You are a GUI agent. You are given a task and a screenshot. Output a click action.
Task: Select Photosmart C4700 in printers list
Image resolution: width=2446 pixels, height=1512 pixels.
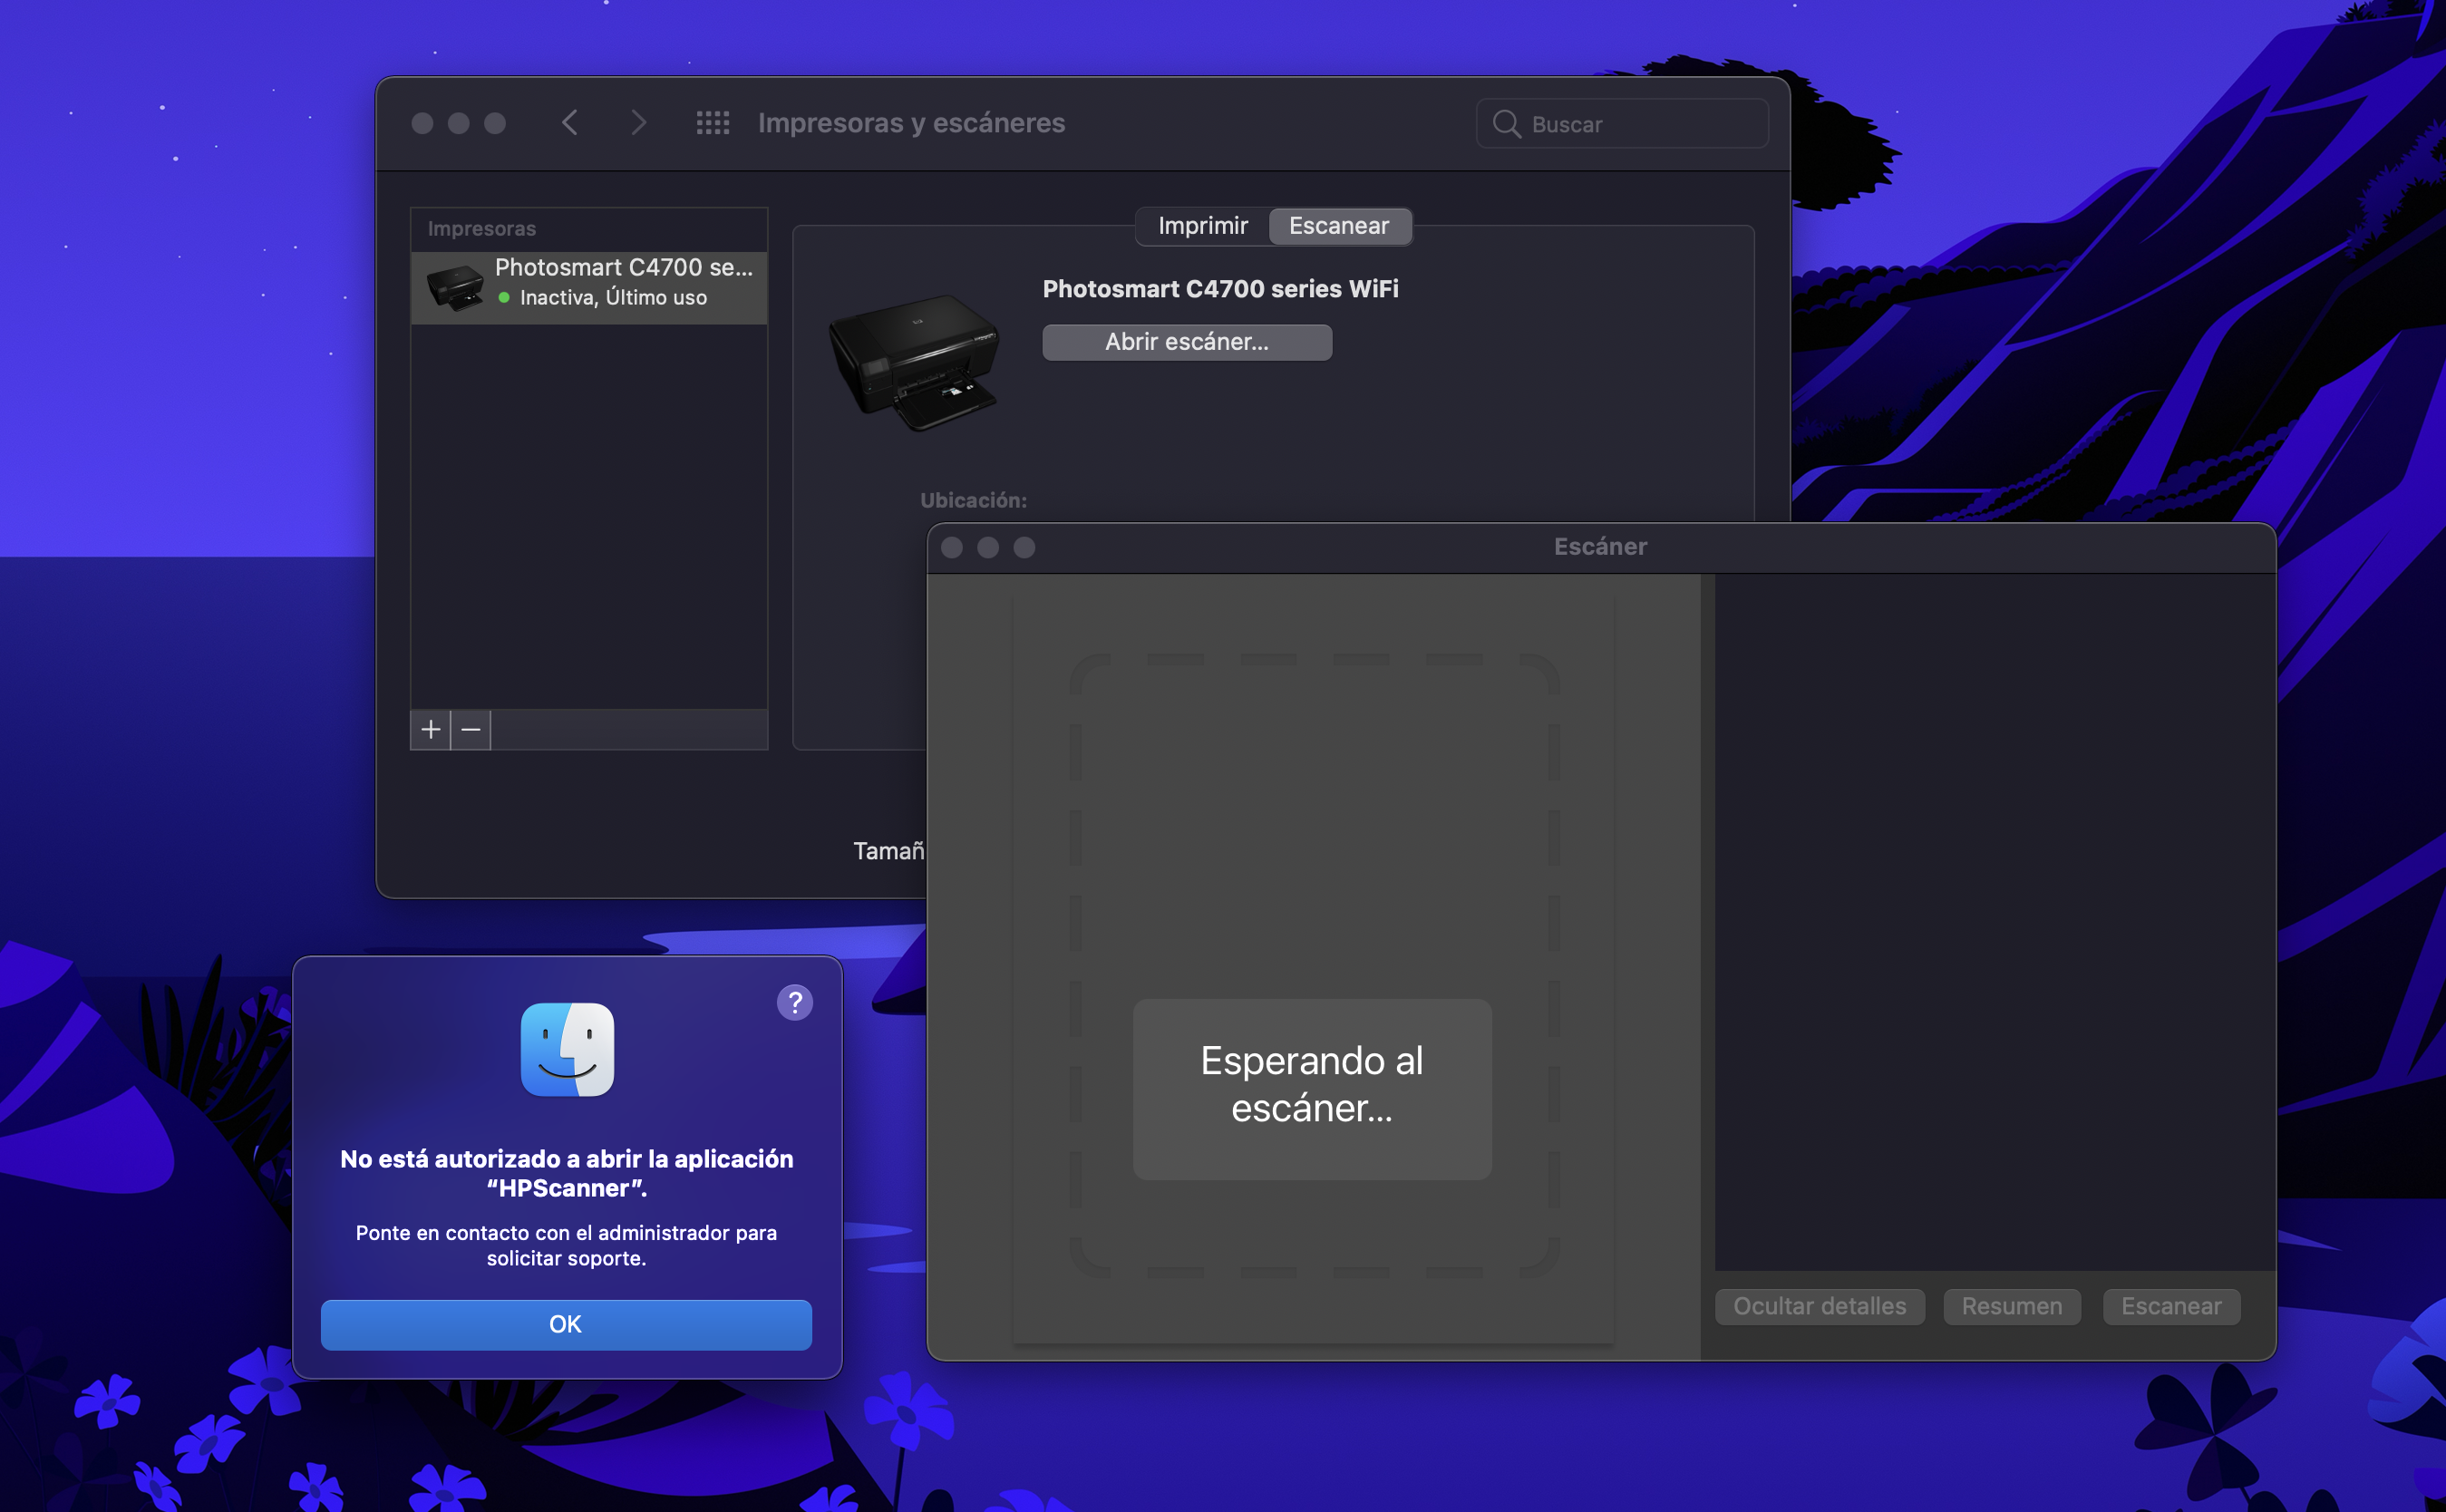589,283
